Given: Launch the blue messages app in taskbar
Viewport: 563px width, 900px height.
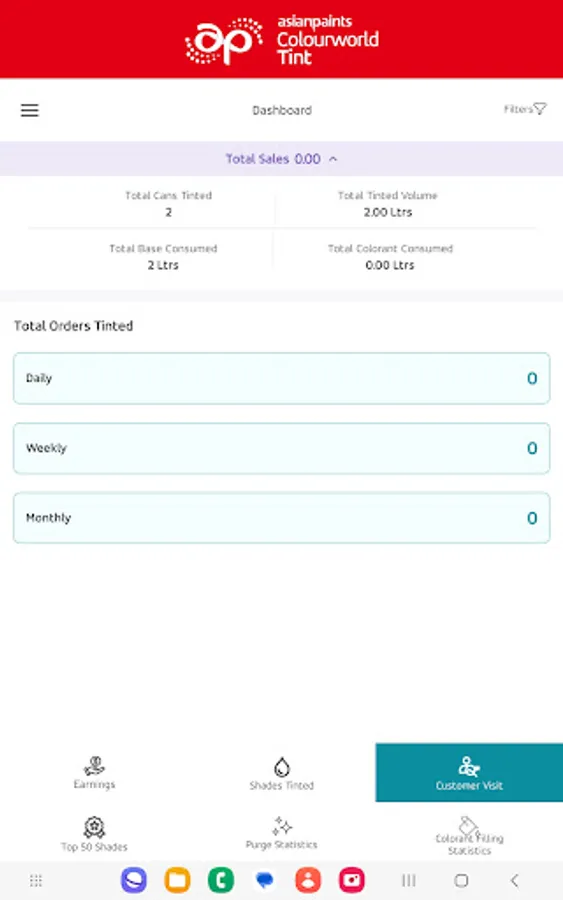Looking at the screenshot, I should click(265, 880).
